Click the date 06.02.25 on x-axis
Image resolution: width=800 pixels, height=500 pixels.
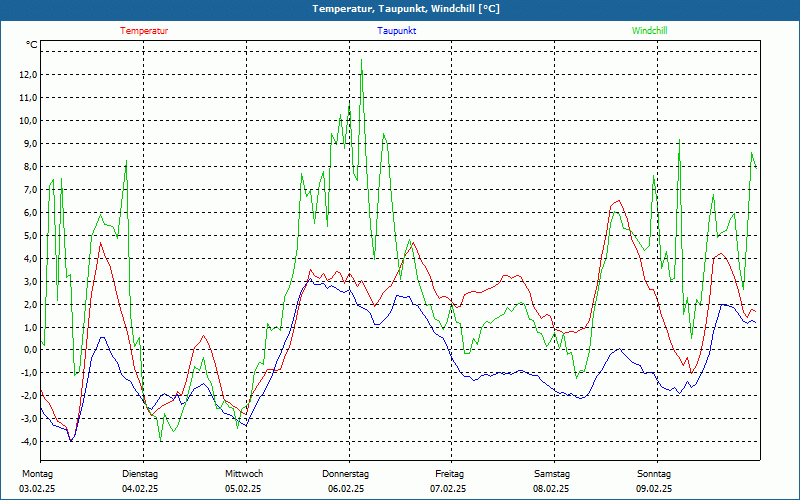(346, 489)
